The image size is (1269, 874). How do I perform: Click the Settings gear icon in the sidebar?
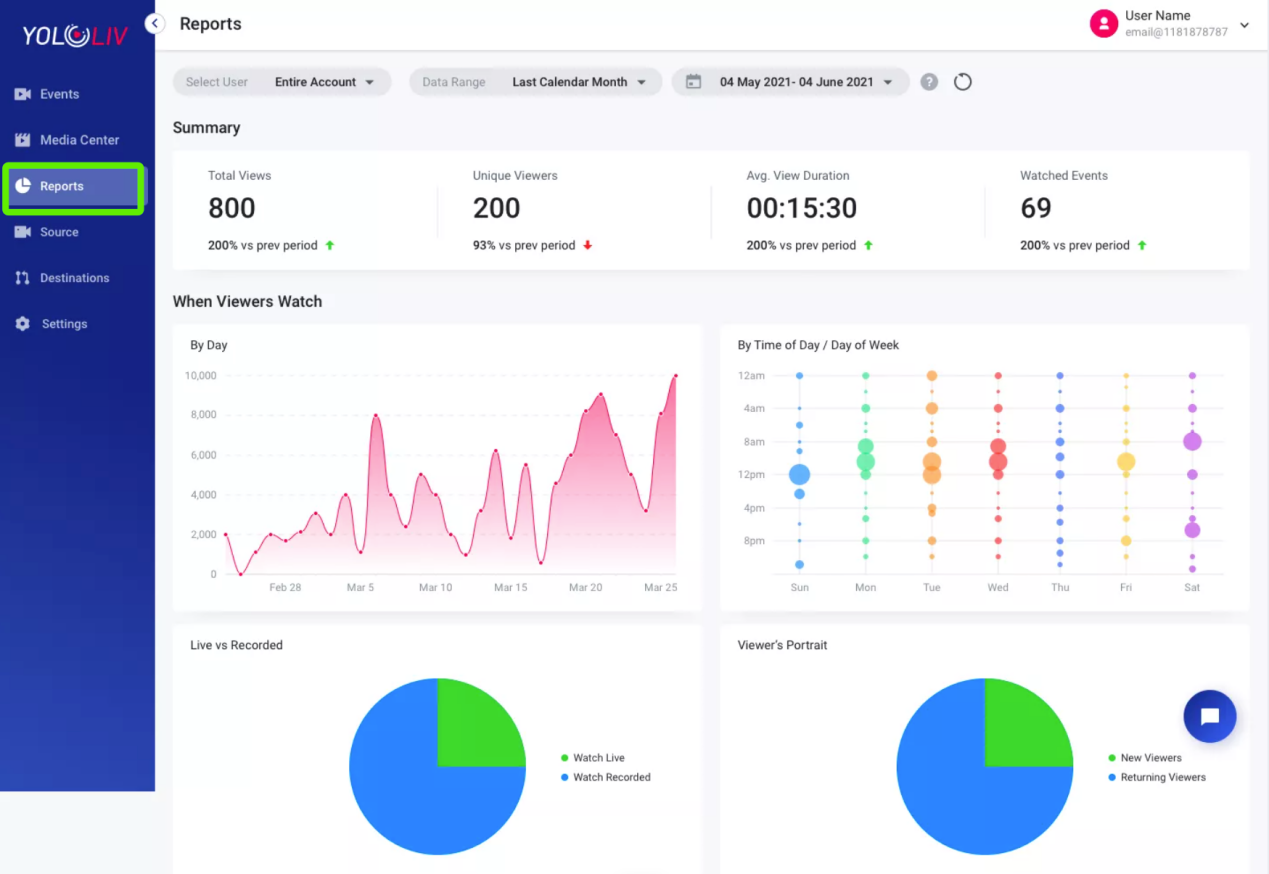tap(22, 324)
